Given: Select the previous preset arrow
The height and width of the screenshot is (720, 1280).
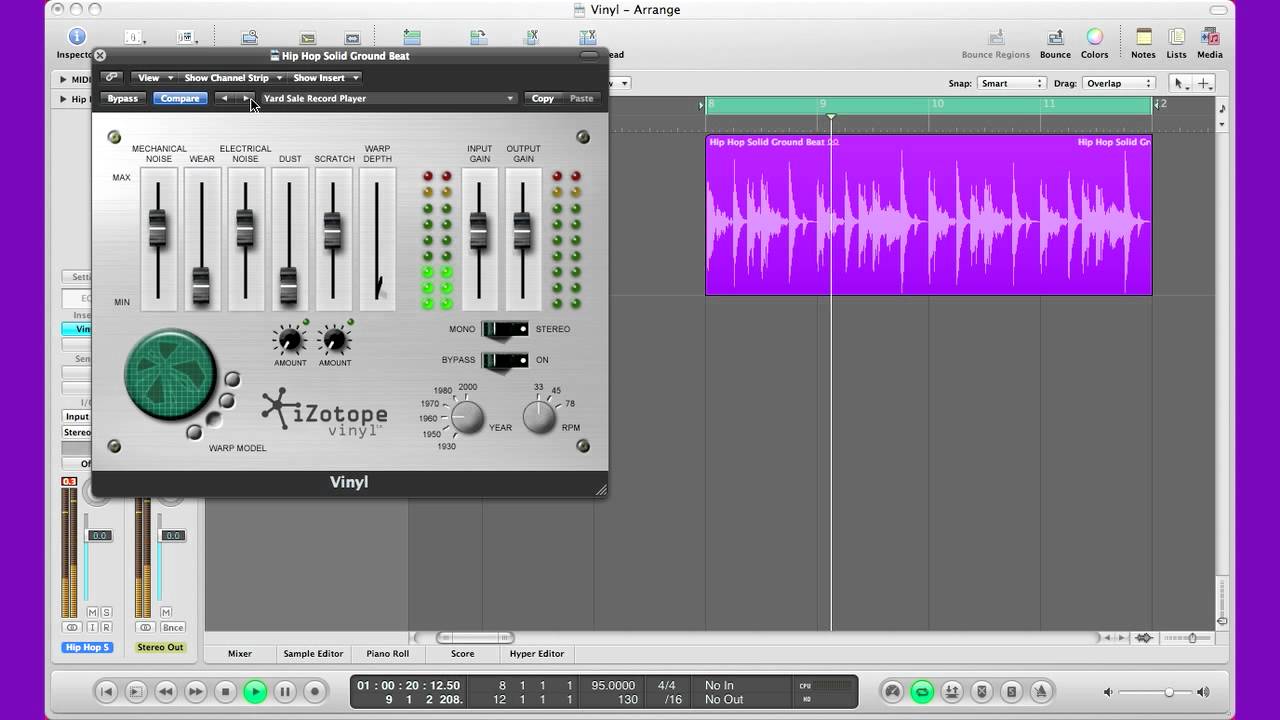Looking at the screenshot, I should click(224, 98).
